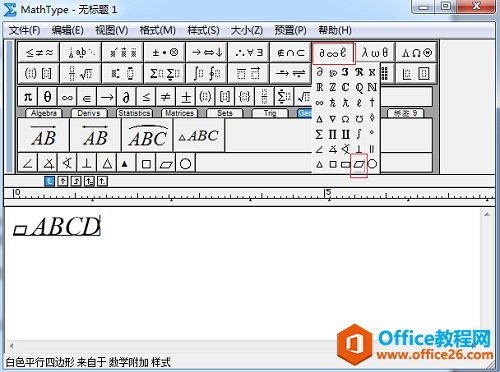Insert right arrow from small bar
Screen dimensions: 500x372
(107, 97)
